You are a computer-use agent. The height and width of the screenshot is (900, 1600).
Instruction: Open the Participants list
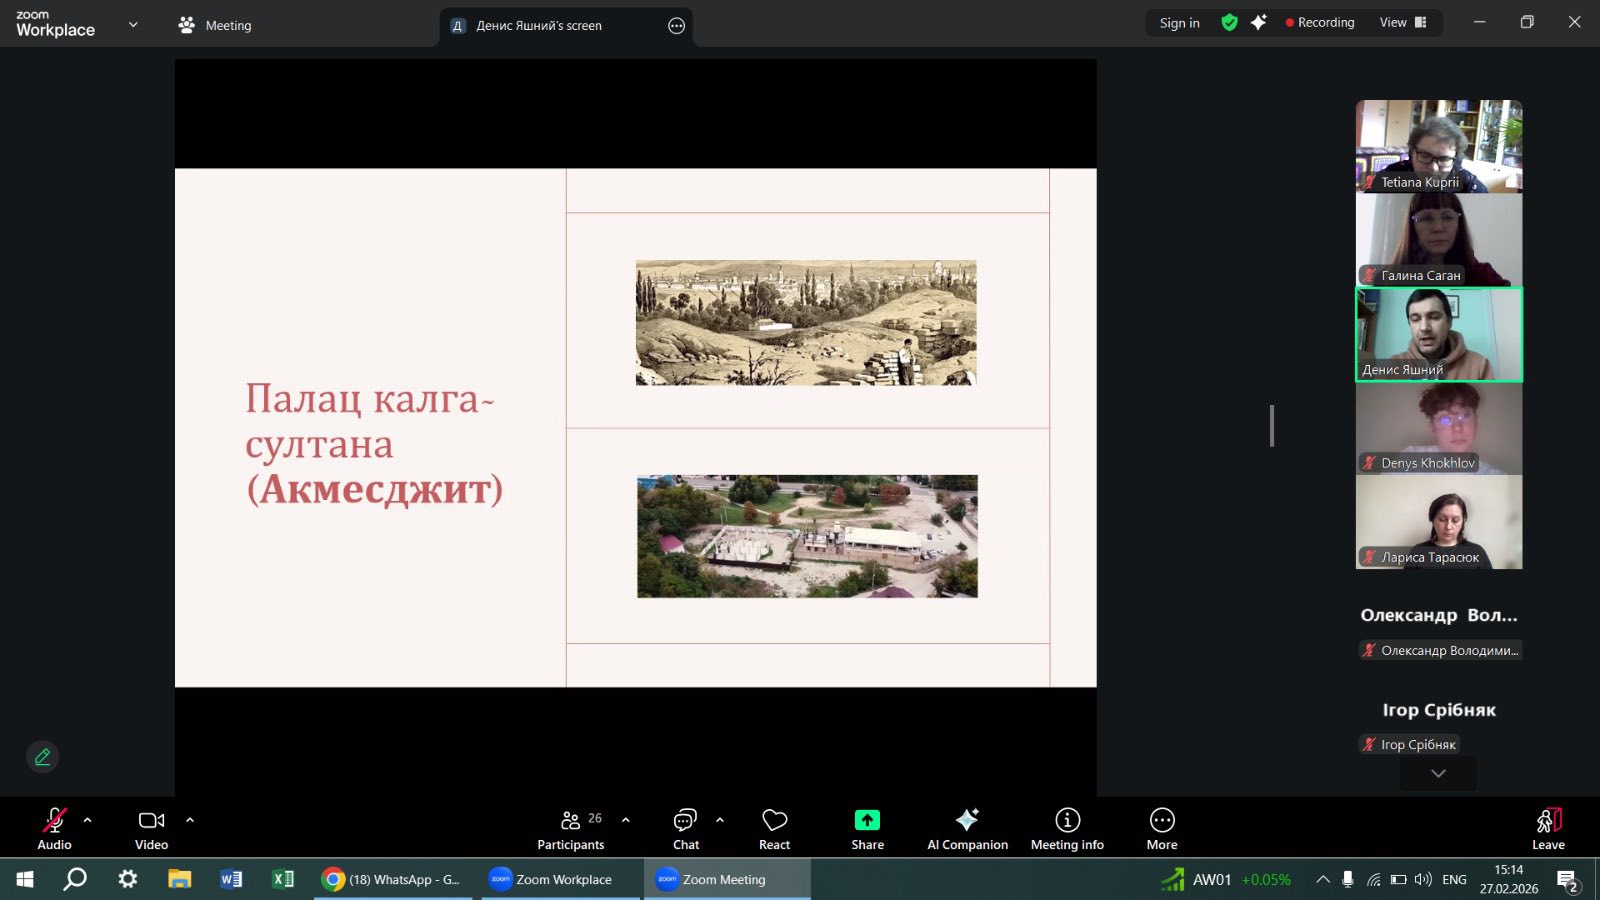pos(570,828)
